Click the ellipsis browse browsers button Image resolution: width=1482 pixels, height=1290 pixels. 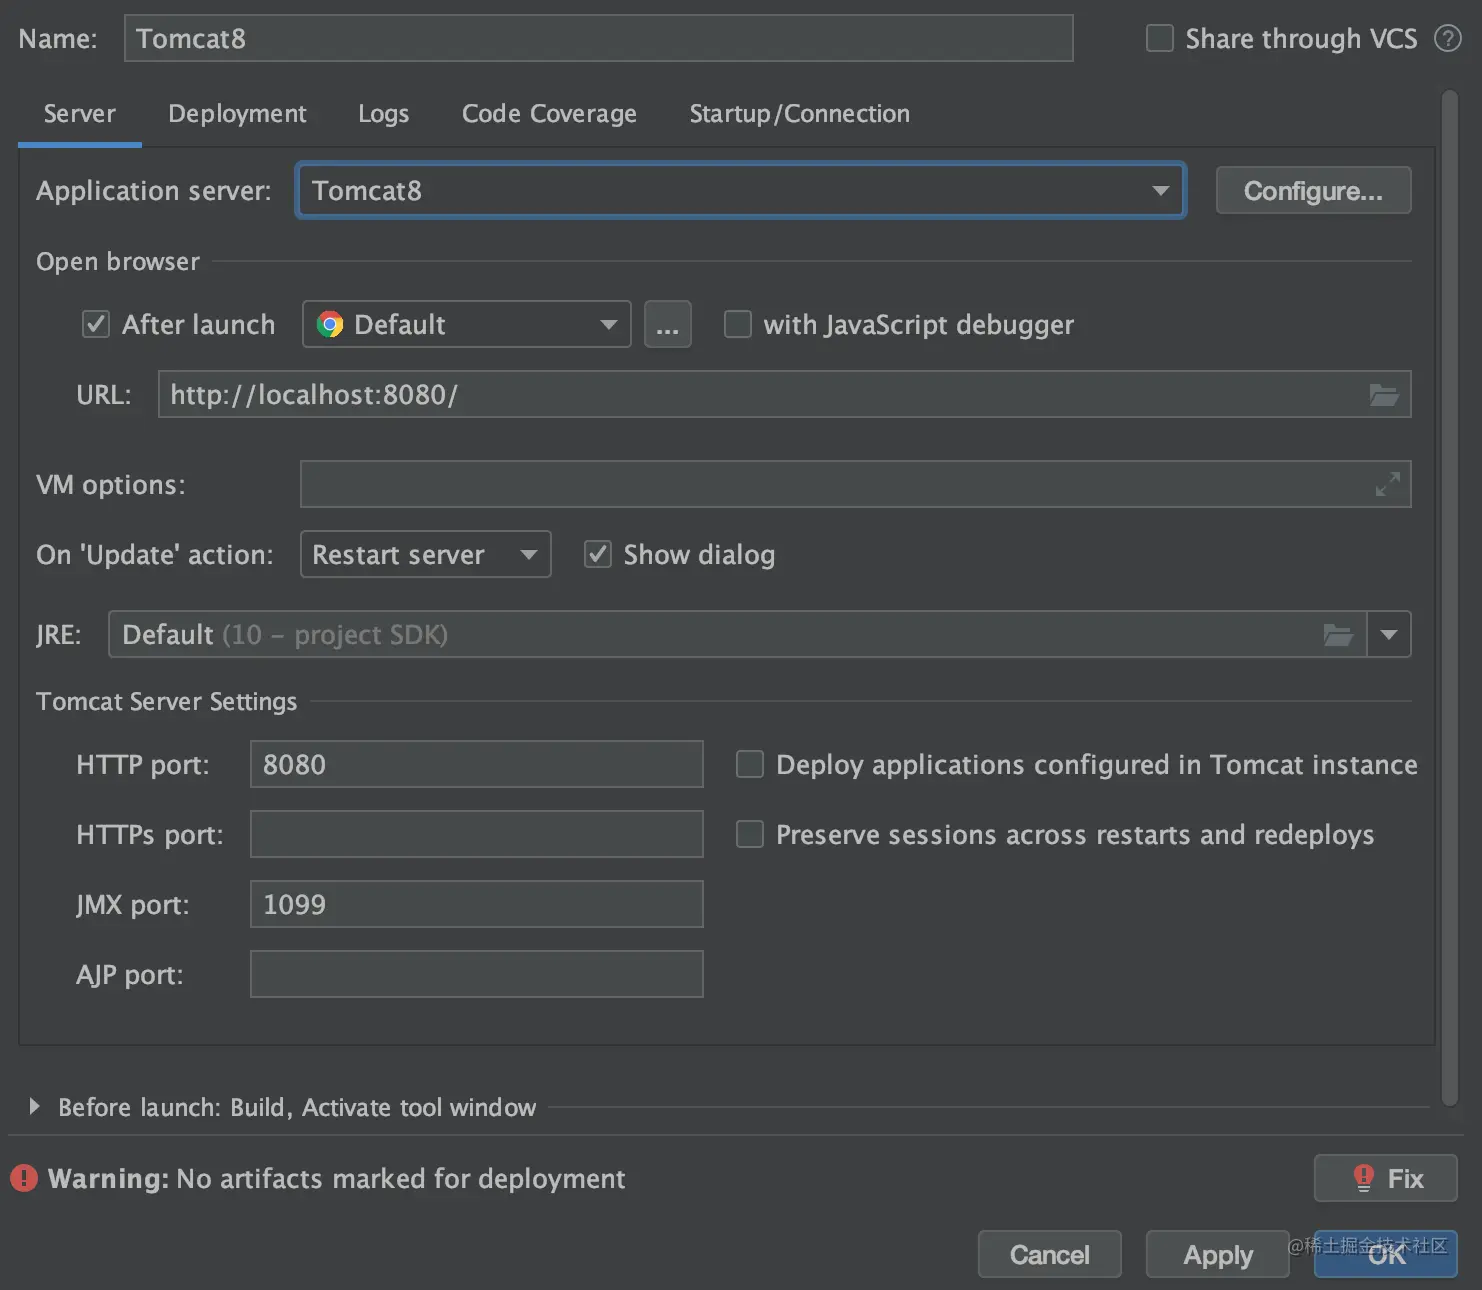[x=667, y=325]
